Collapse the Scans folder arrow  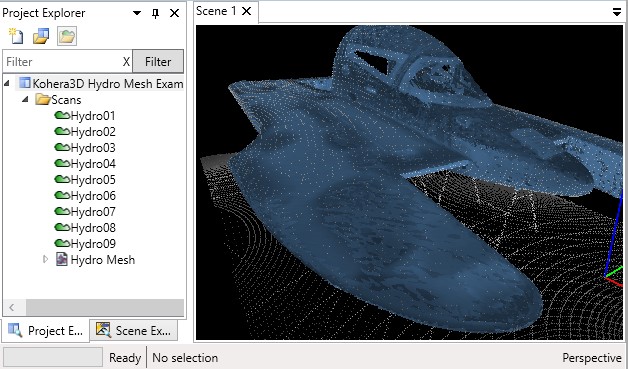pos(25,99)
